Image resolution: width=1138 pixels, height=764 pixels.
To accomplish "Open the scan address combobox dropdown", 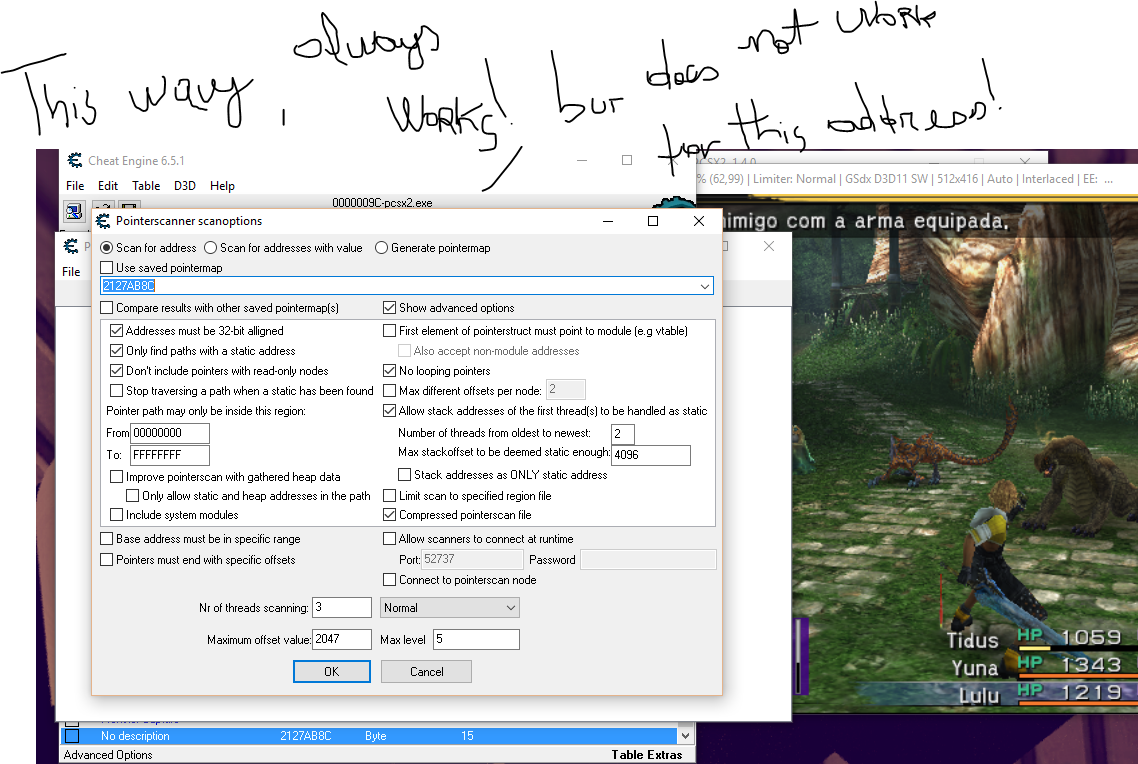I will click(x=707, y=286).
